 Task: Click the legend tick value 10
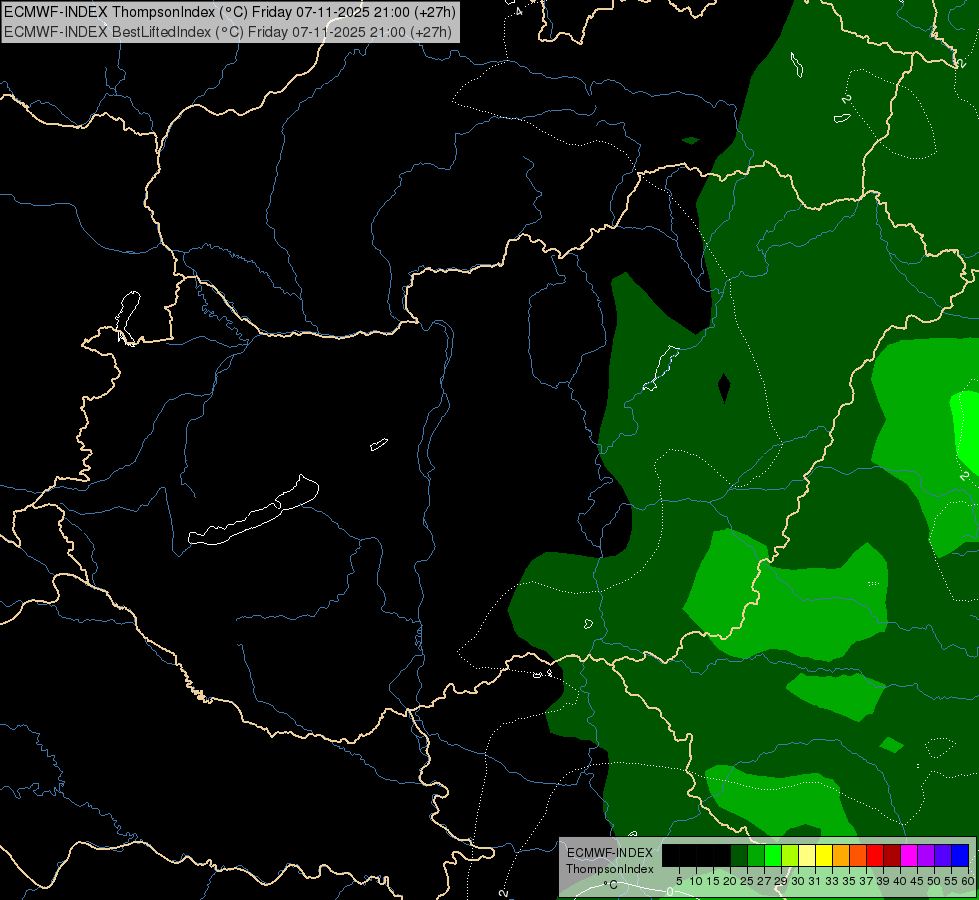(x=696, y=881)
